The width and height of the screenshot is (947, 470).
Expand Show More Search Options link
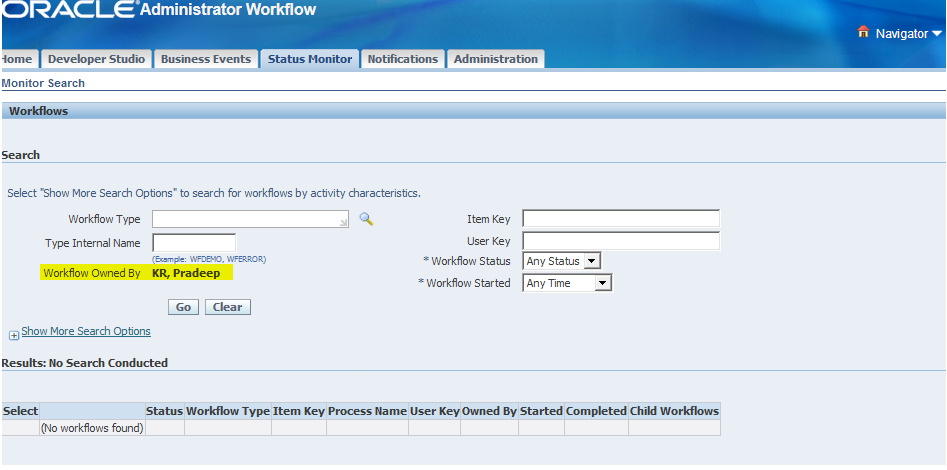click(86, 331)
